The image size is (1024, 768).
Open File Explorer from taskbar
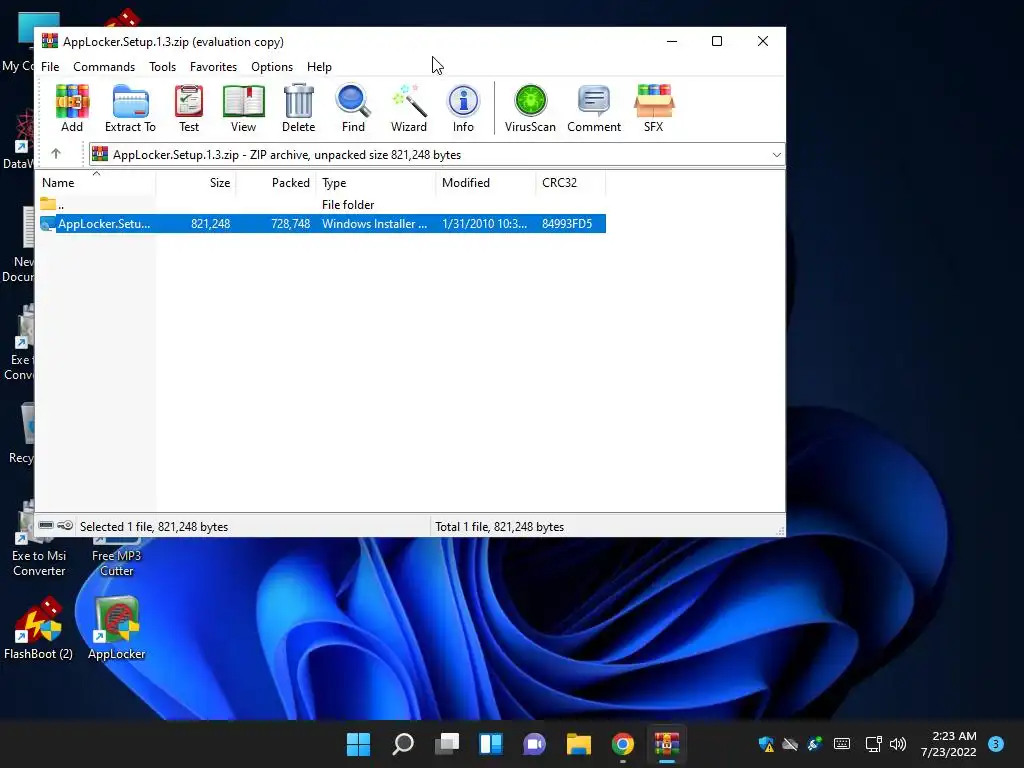pos(579,744)
